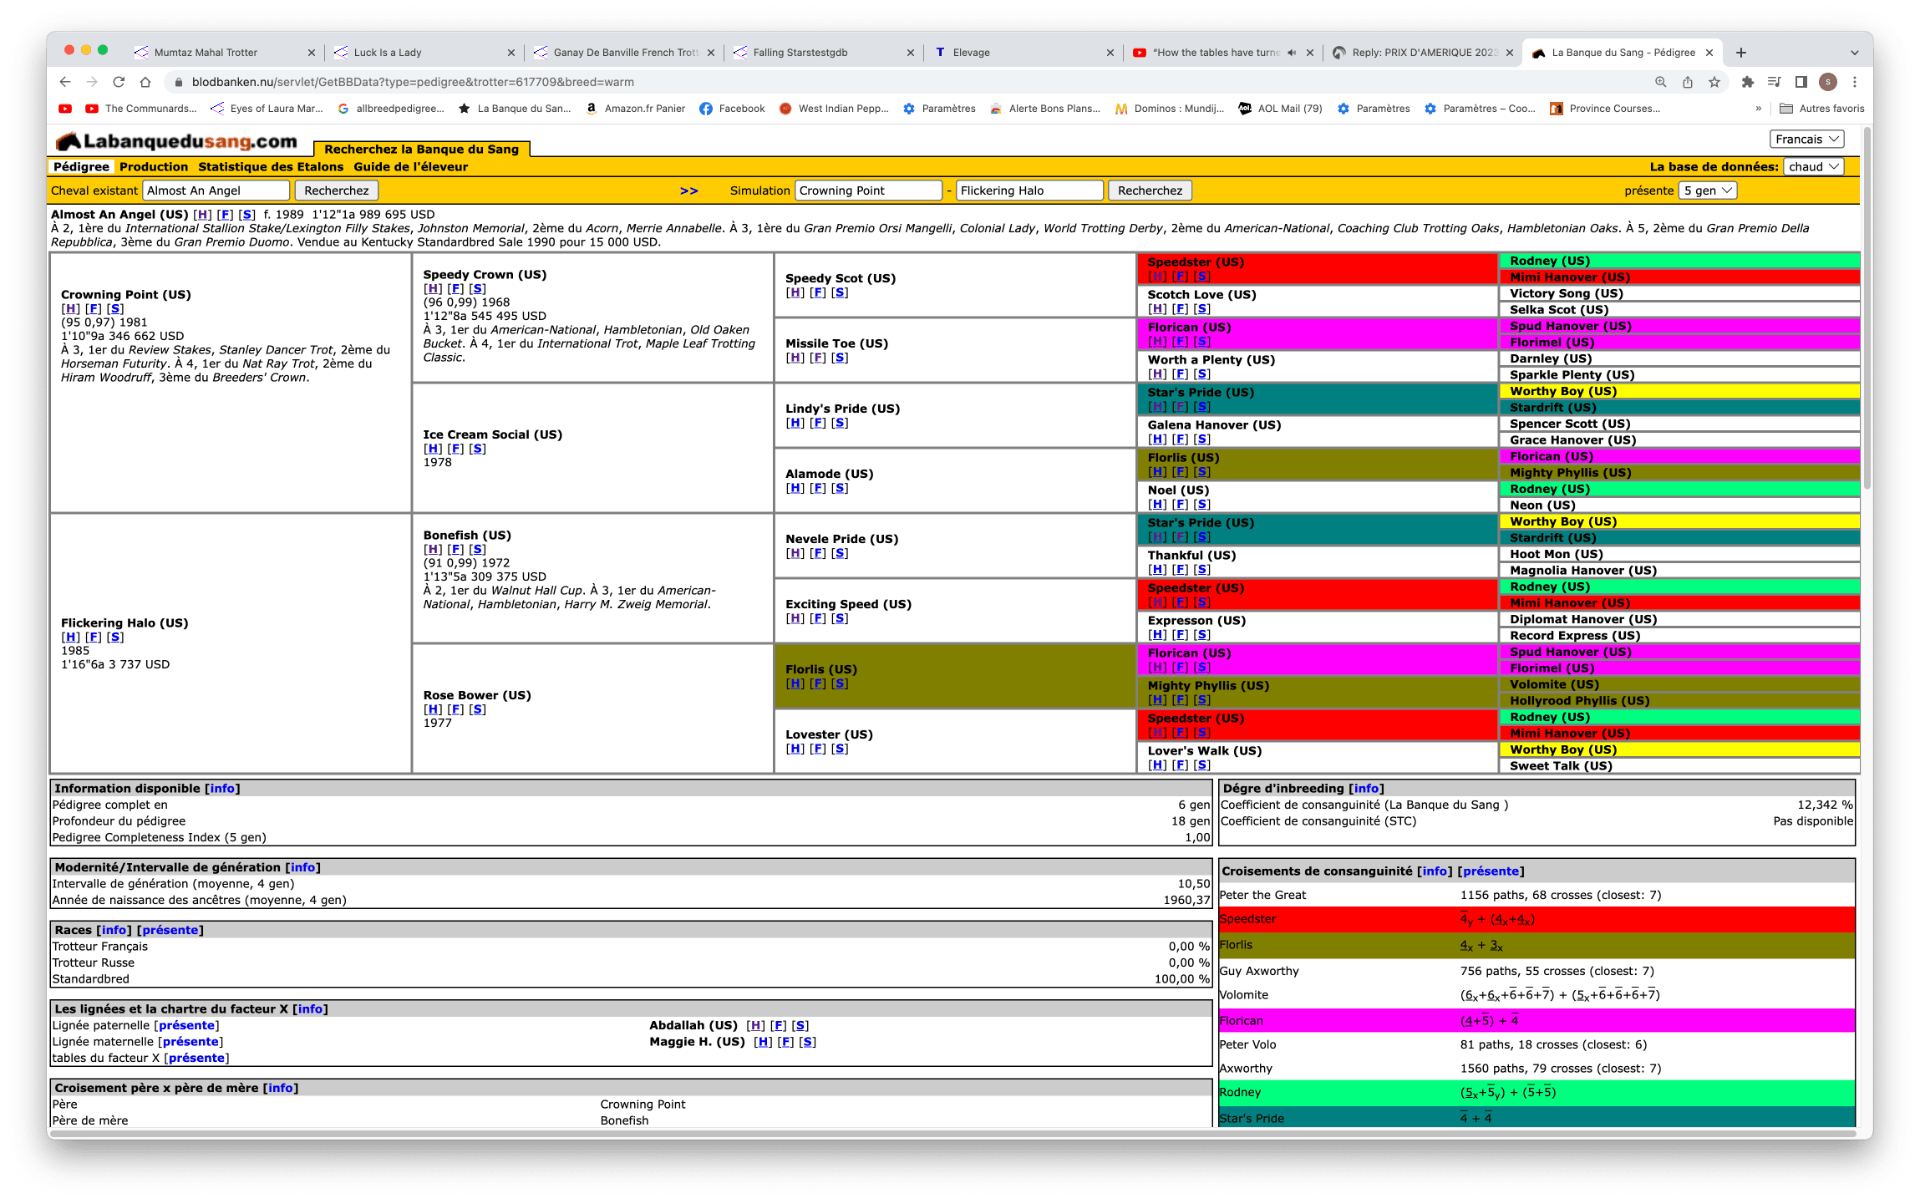Image resolution: width=1920 pixels, height=1201 pixels.
Task: Click présente link next to Croisements de consanguinité
Action: [x=1491, y=871]
